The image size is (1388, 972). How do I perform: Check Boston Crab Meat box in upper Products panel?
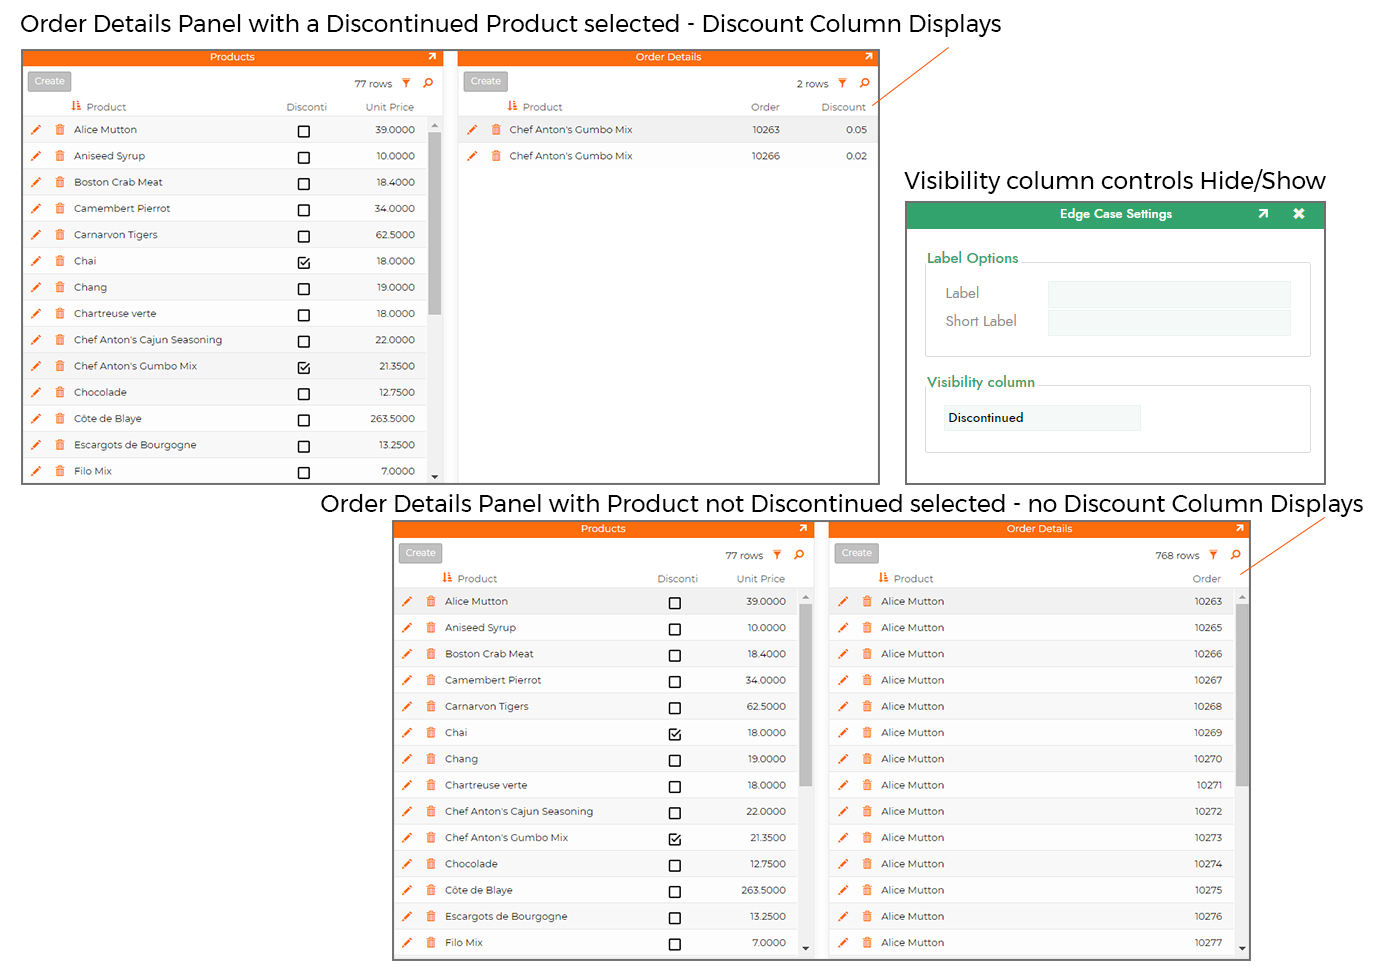[x=304, y=183]
